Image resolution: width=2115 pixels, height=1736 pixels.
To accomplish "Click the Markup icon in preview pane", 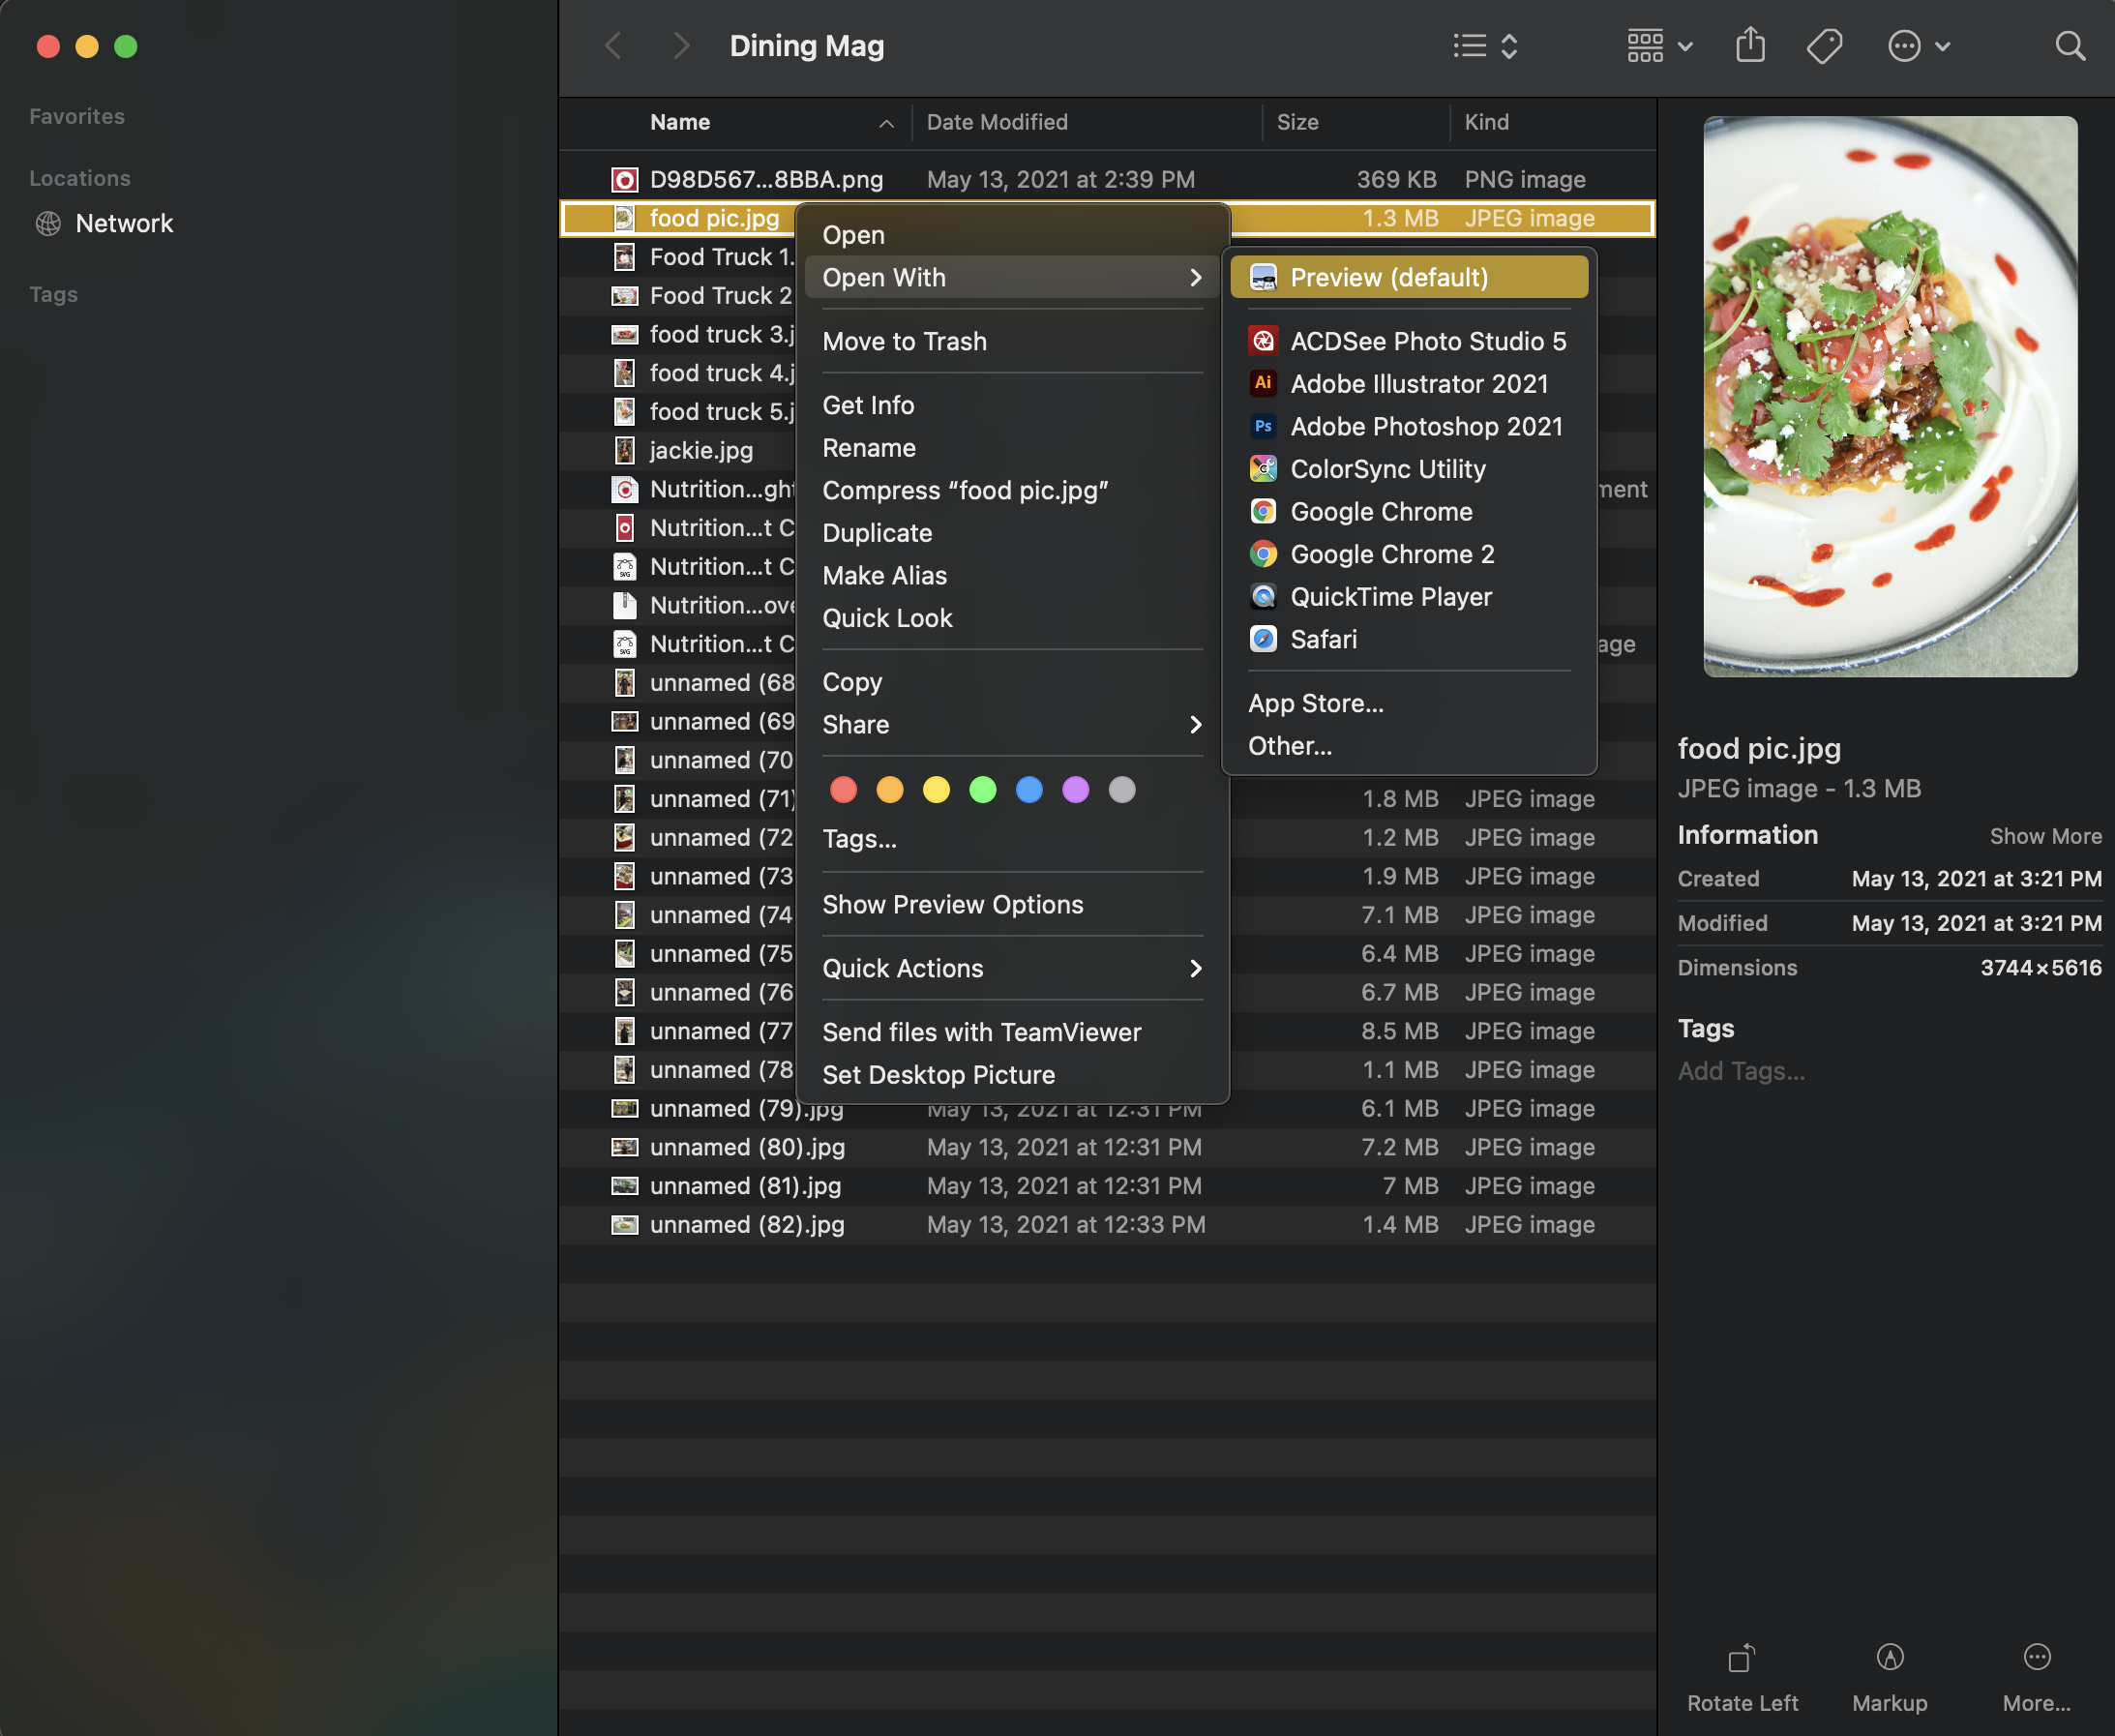I will click(1889, 1659).
